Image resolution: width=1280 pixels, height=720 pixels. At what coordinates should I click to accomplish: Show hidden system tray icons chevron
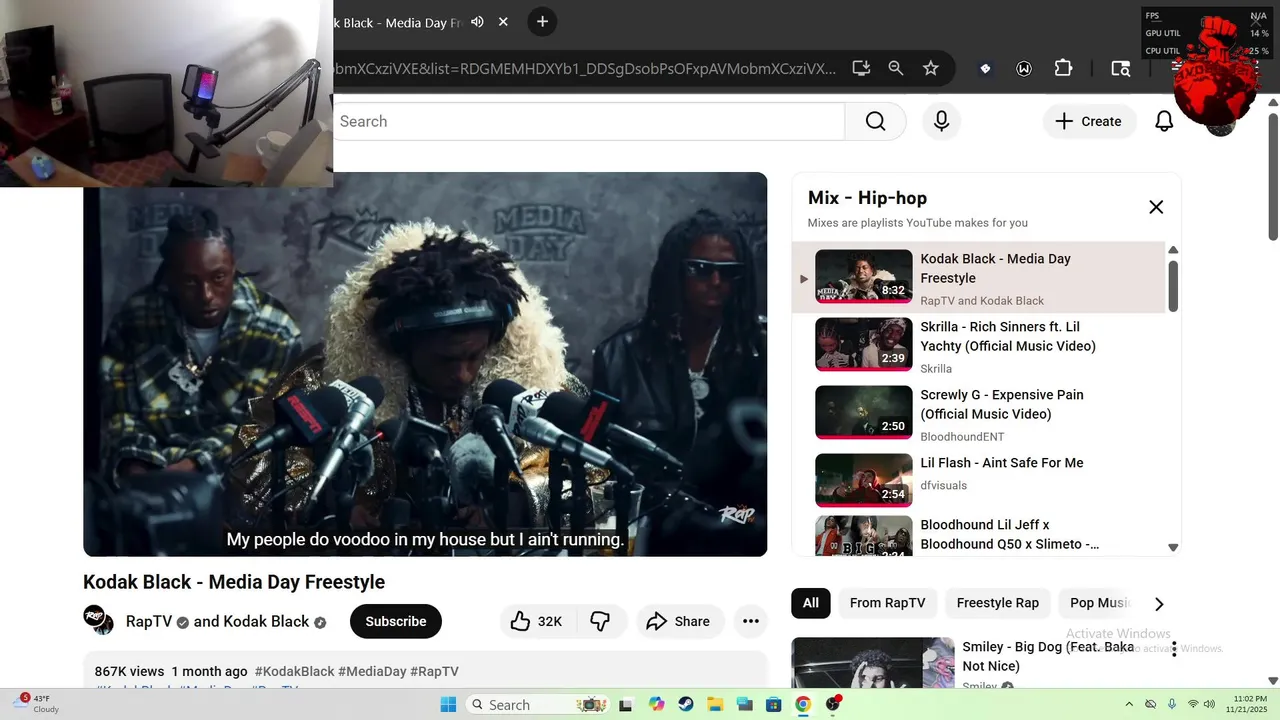pos(1129,705)
